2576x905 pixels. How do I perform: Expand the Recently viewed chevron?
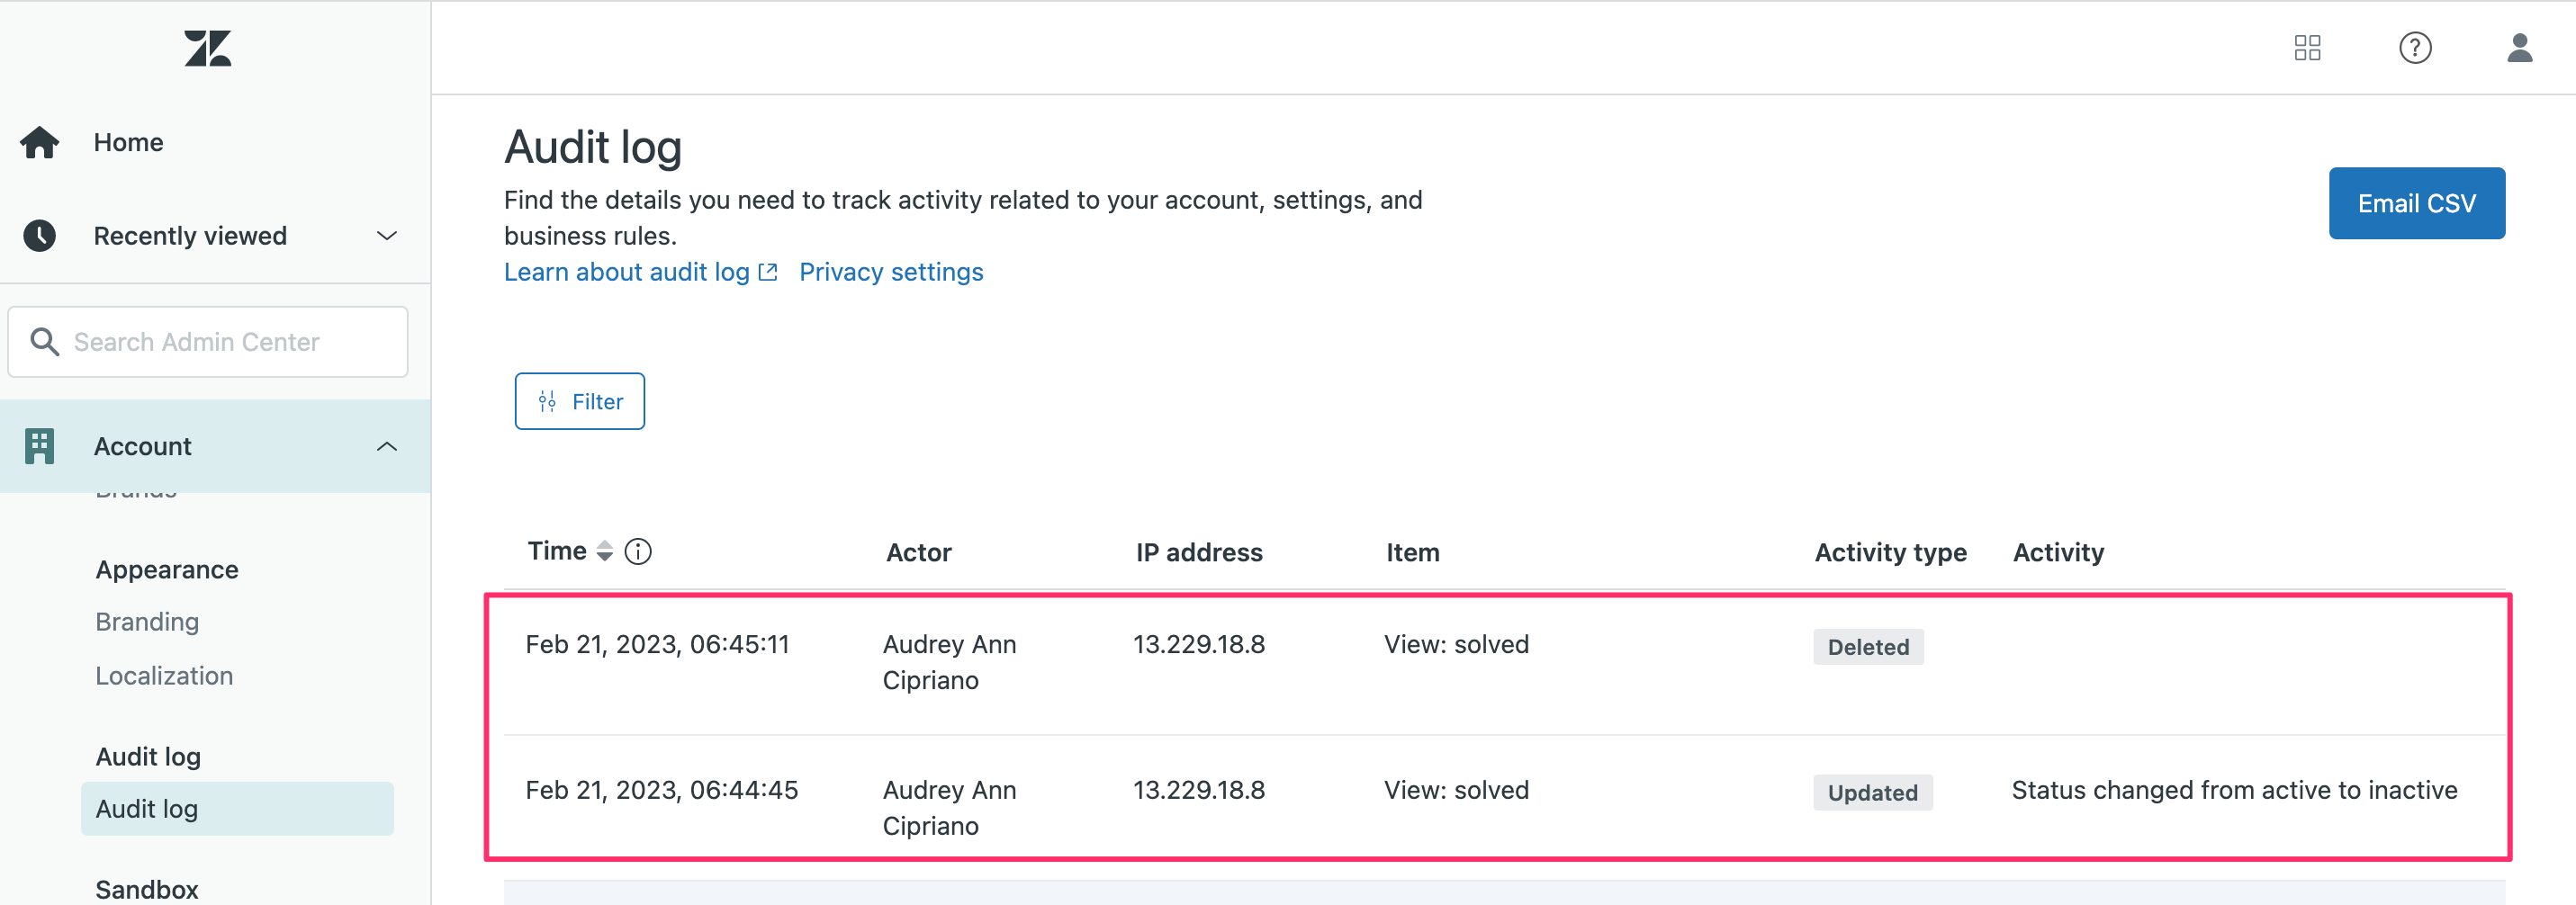click(x=386, y=236)
